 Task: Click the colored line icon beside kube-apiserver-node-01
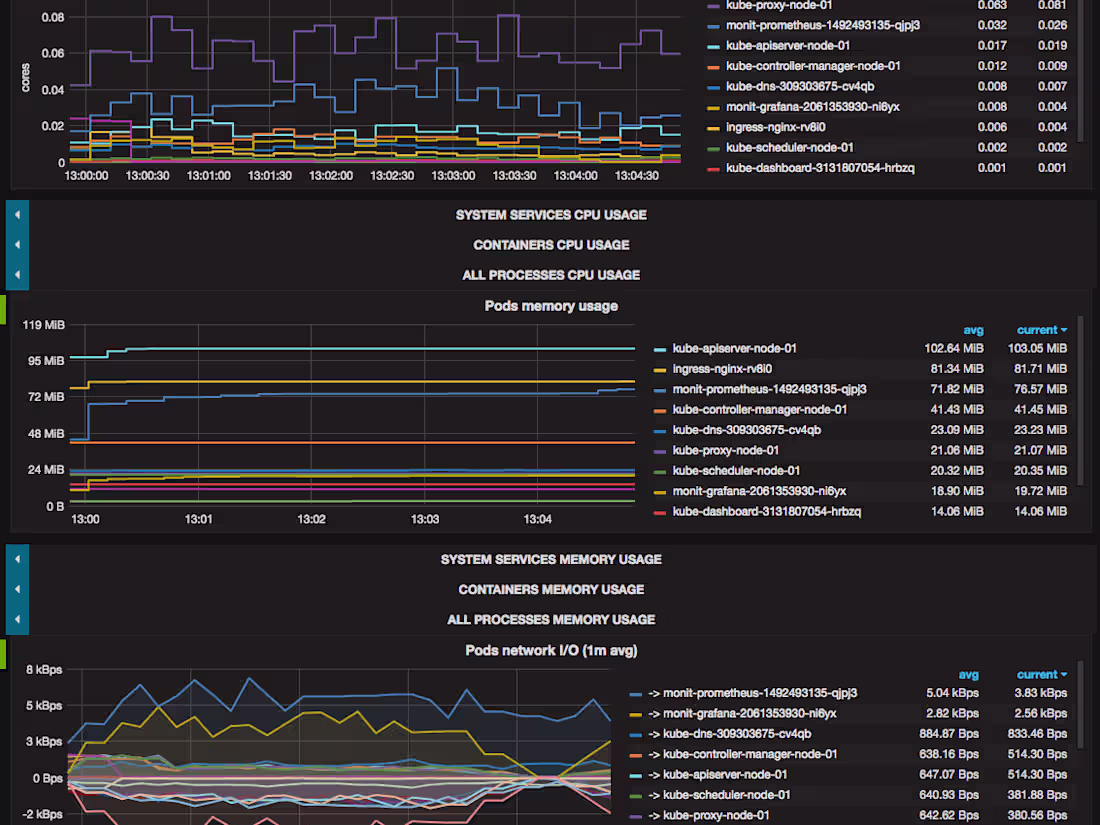click(x=660, y=348)
